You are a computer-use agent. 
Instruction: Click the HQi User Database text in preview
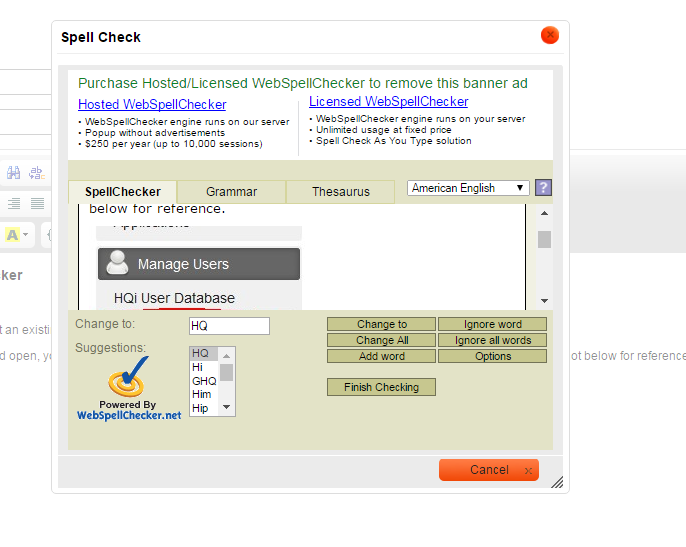(x=174, y=298)
